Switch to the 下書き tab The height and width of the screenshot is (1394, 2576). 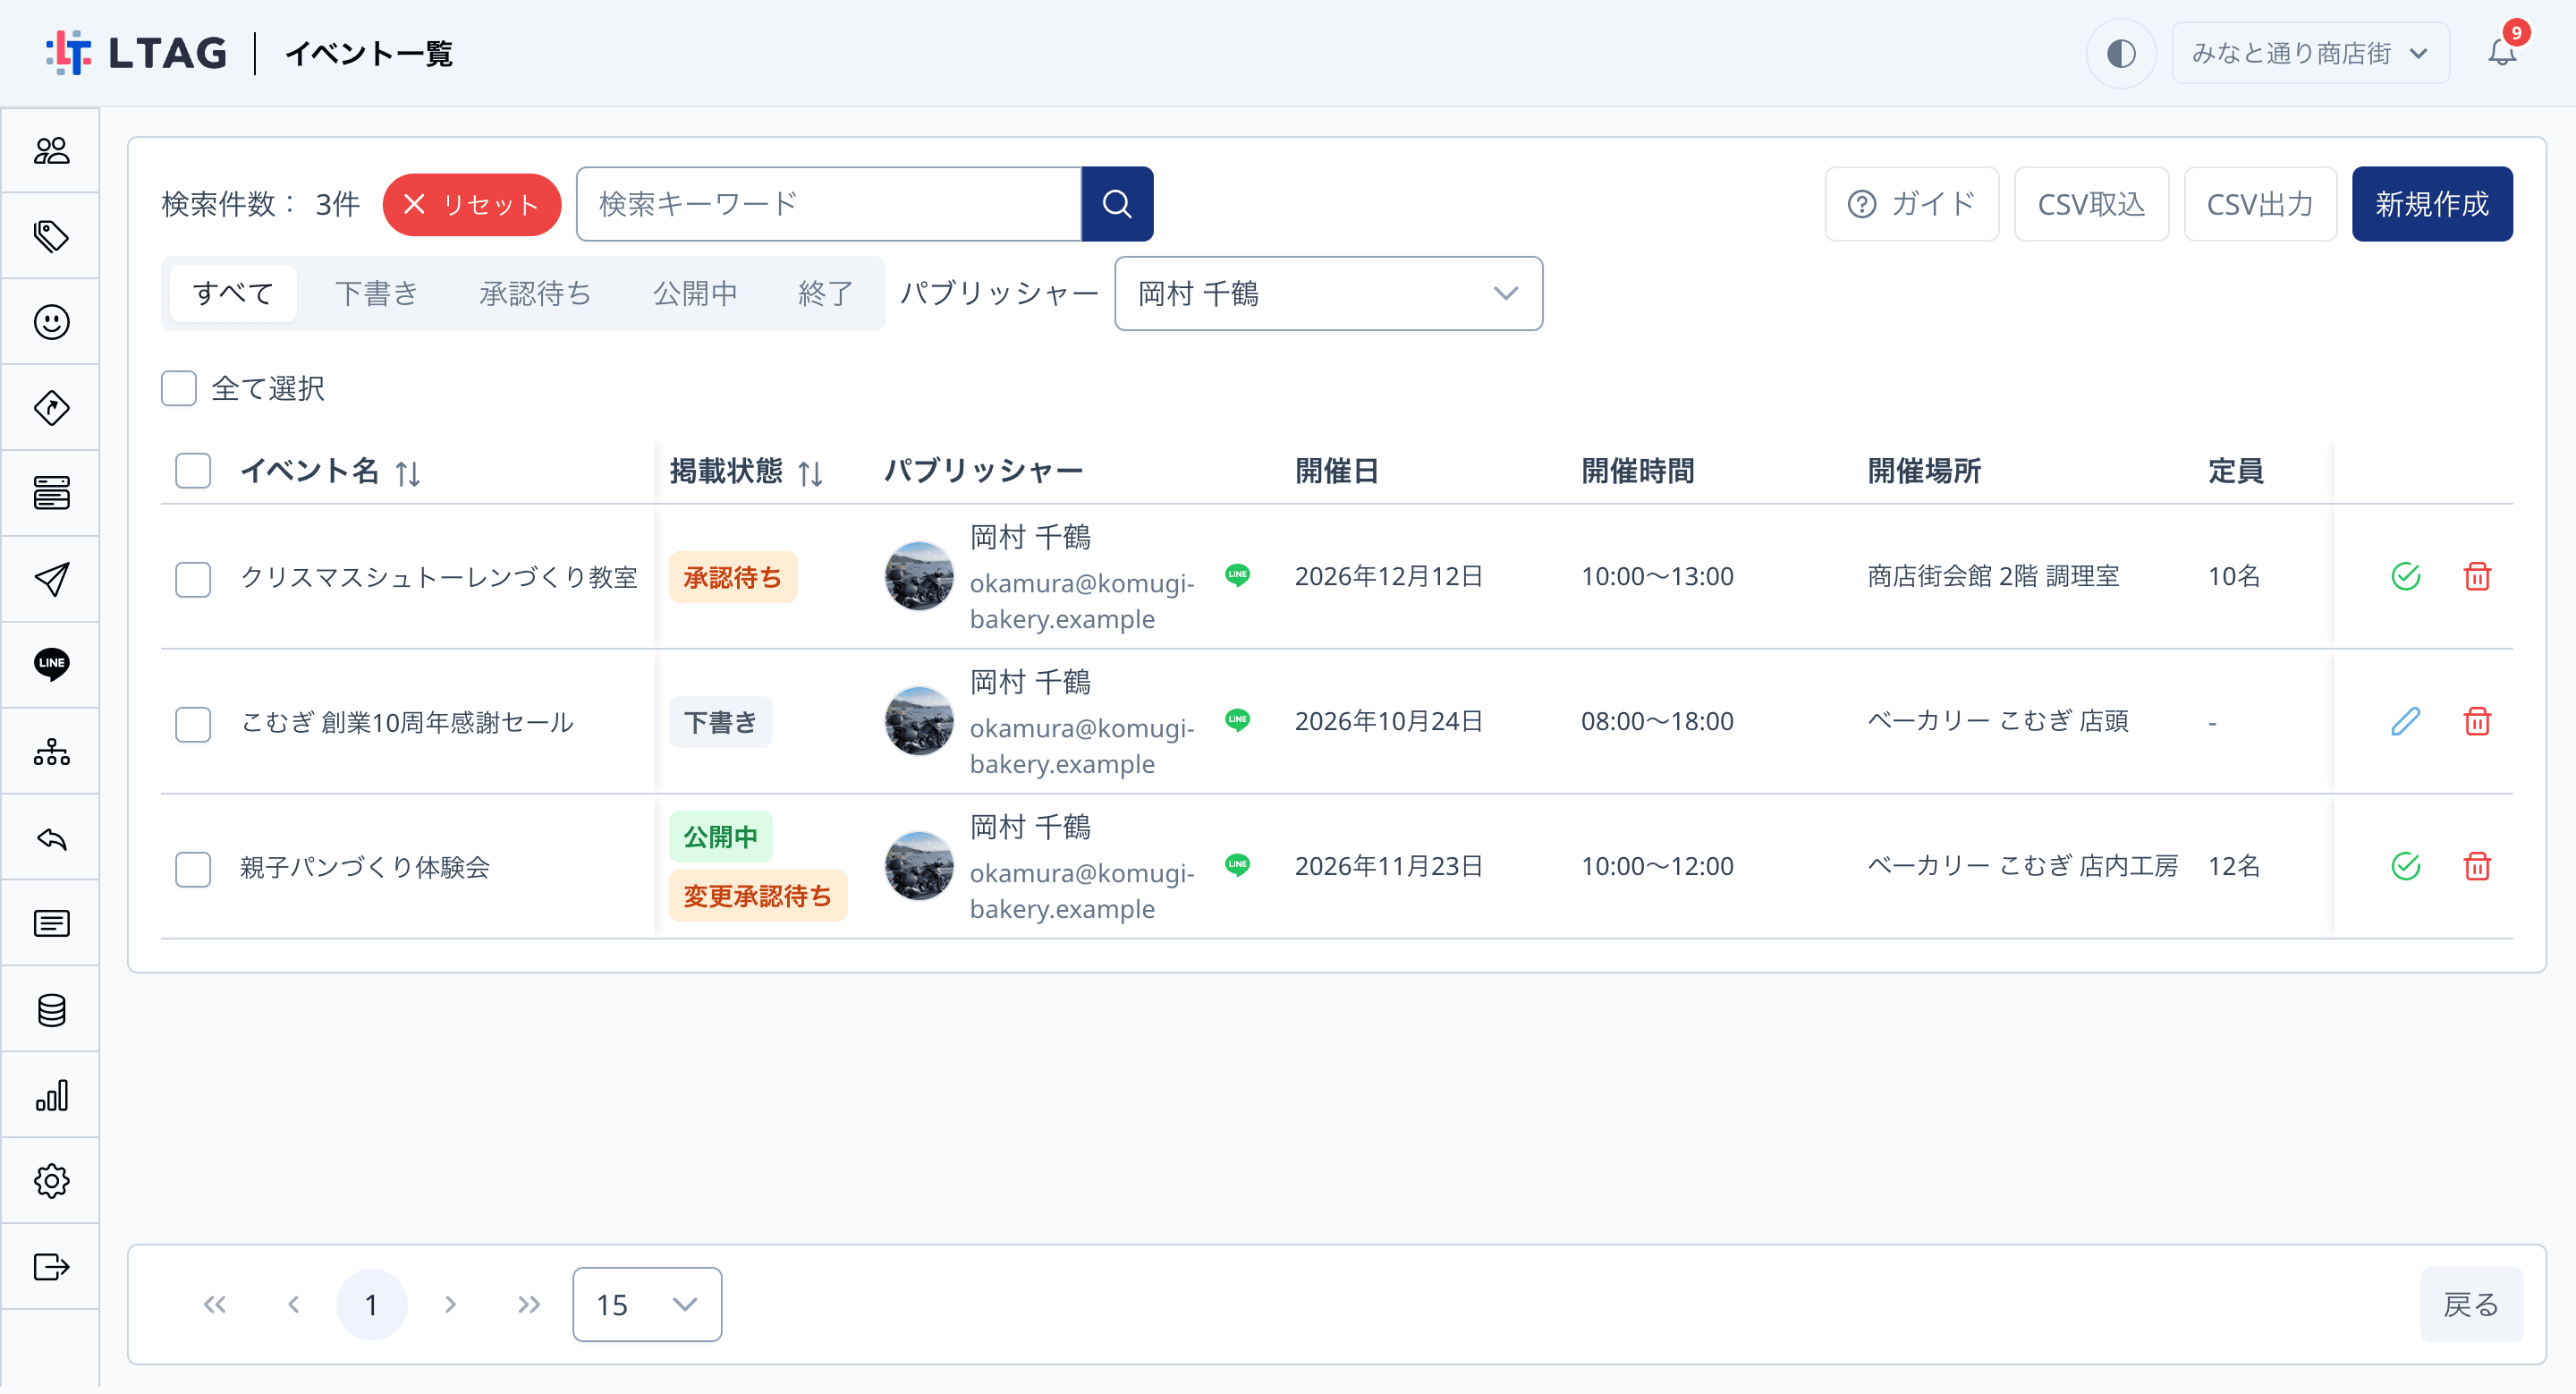[x=376, y=294]
